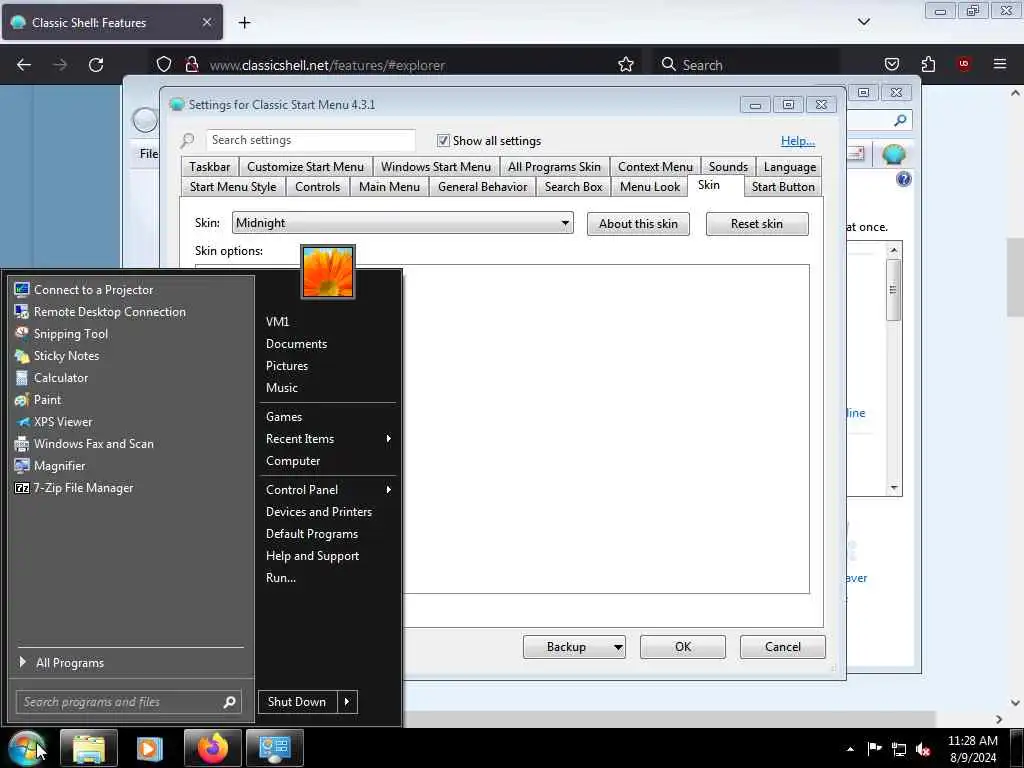Open Connect to a Projector program icon

[x=22, y=289]
